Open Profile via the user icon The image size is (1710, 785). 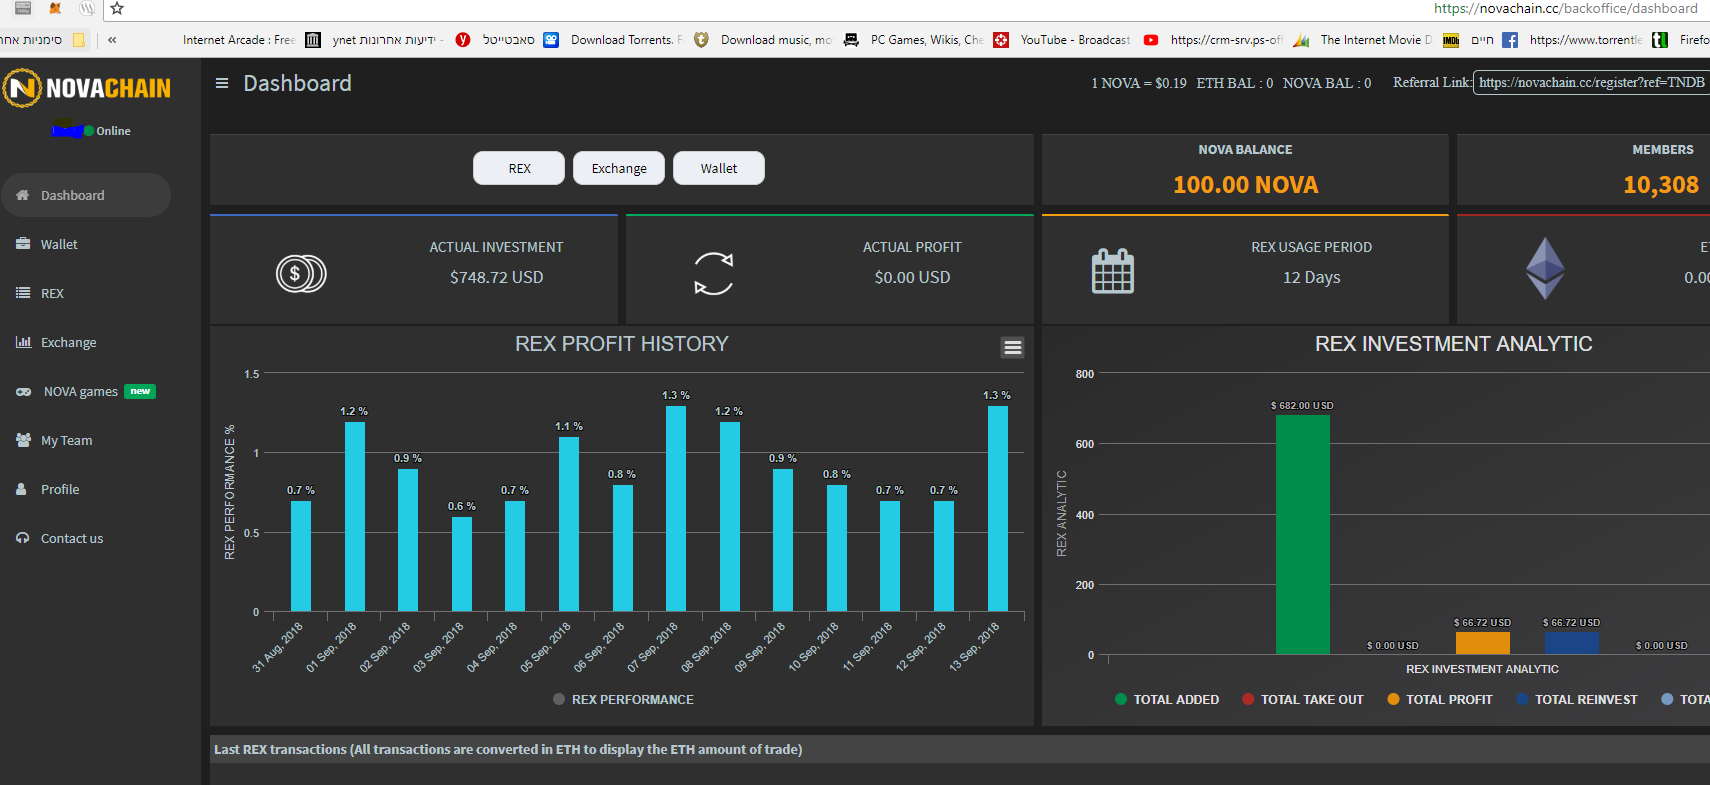[21, 489]
